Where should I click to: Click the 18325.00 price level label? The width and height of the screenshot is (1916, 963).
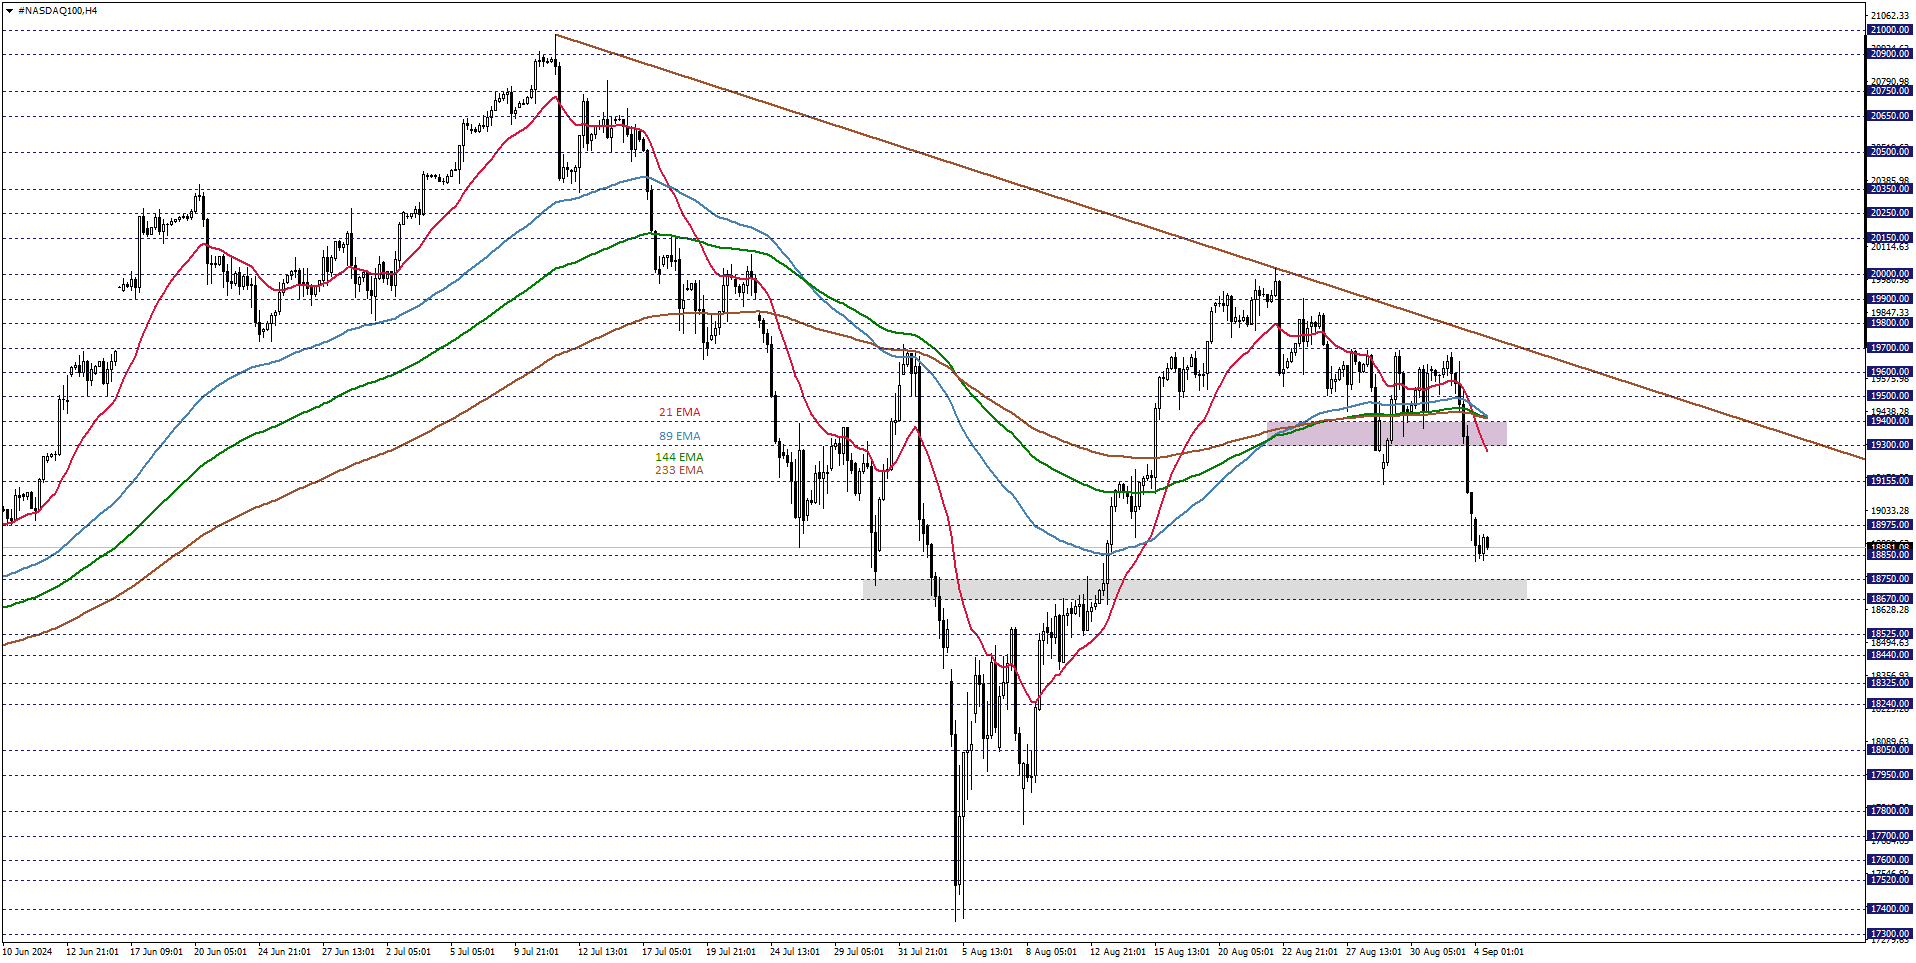(x=1890, y=683)
